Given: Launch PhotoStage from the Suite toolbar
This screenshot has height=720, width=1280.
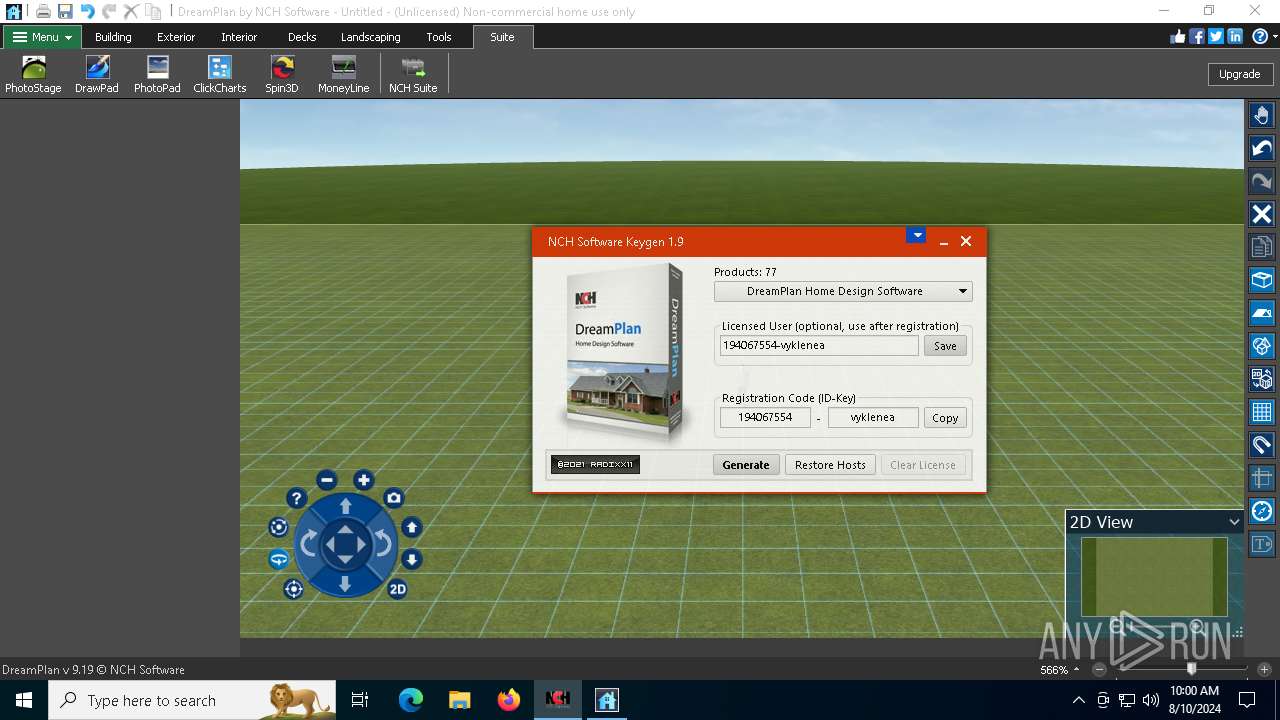Looking at the screenshot, I should (33, 75).
